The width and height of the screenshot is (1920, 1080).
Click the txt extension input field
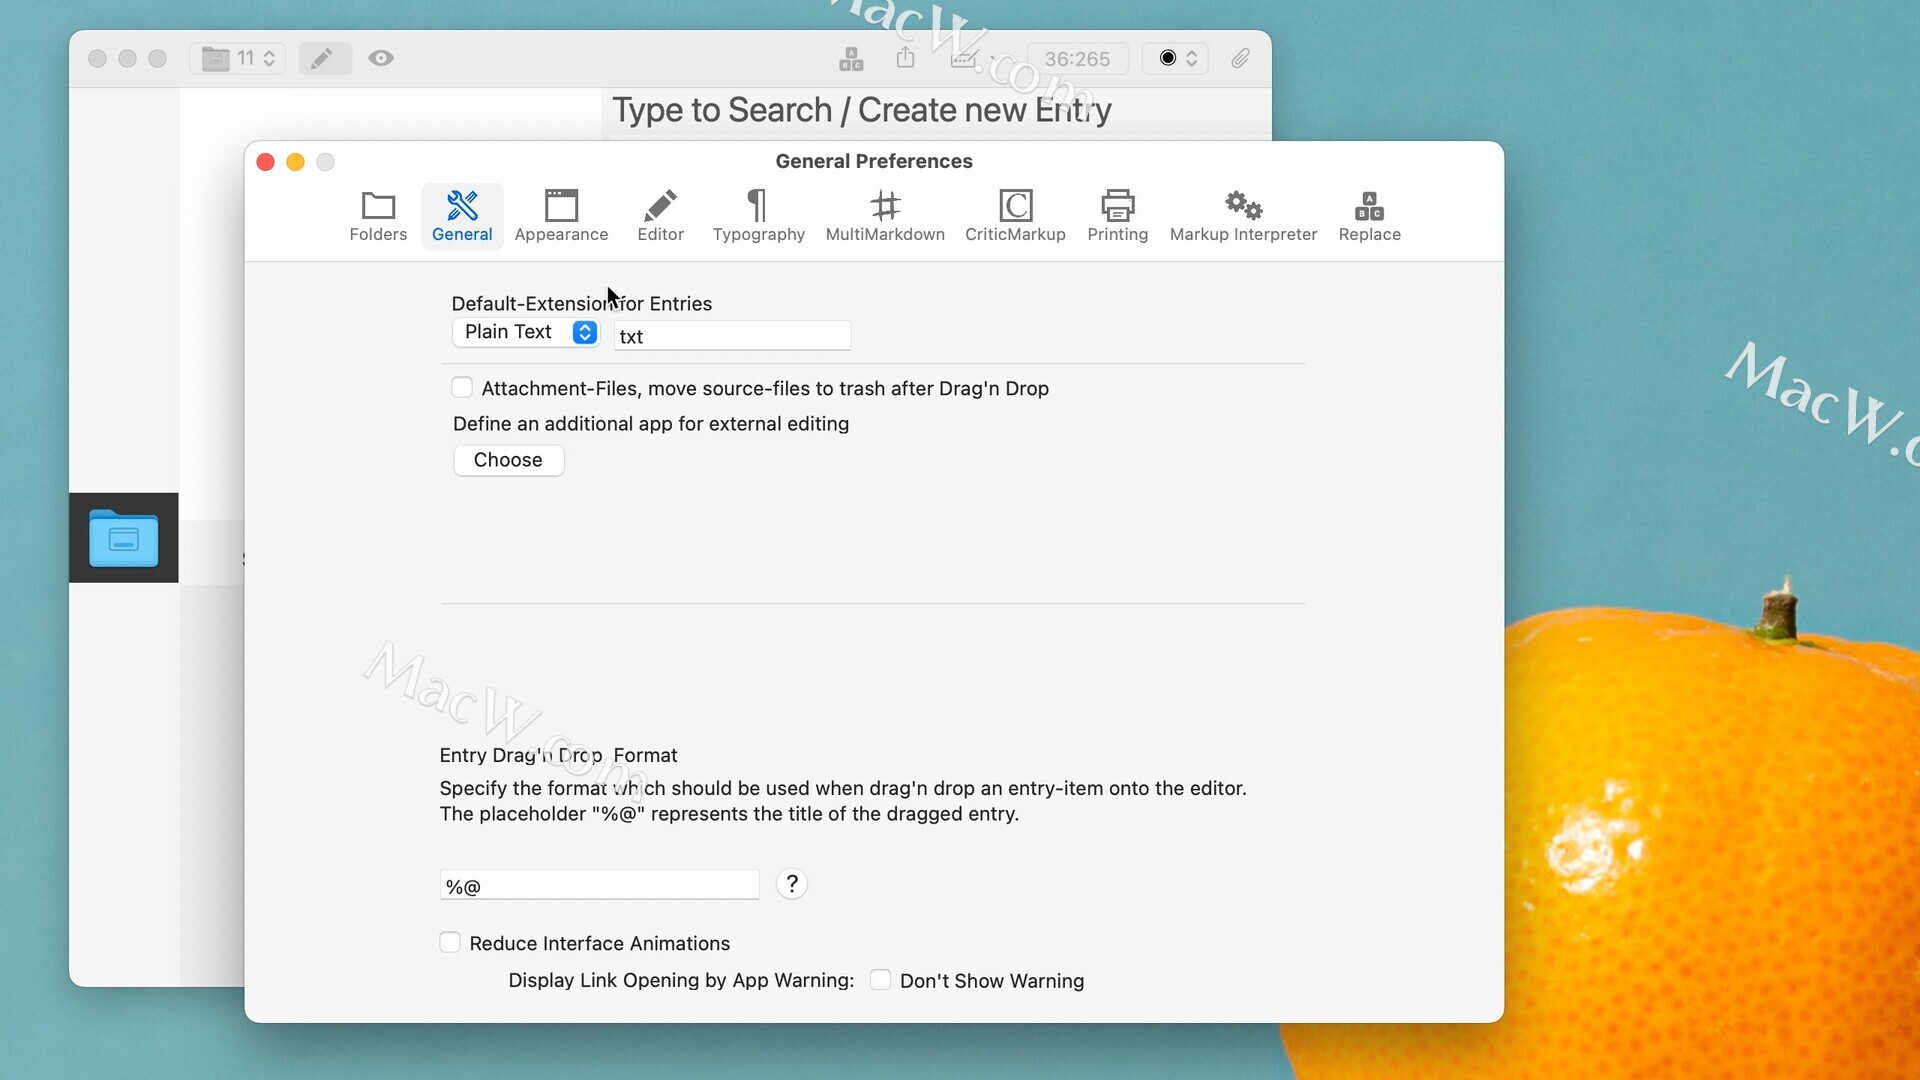click(x=732, y=336)
